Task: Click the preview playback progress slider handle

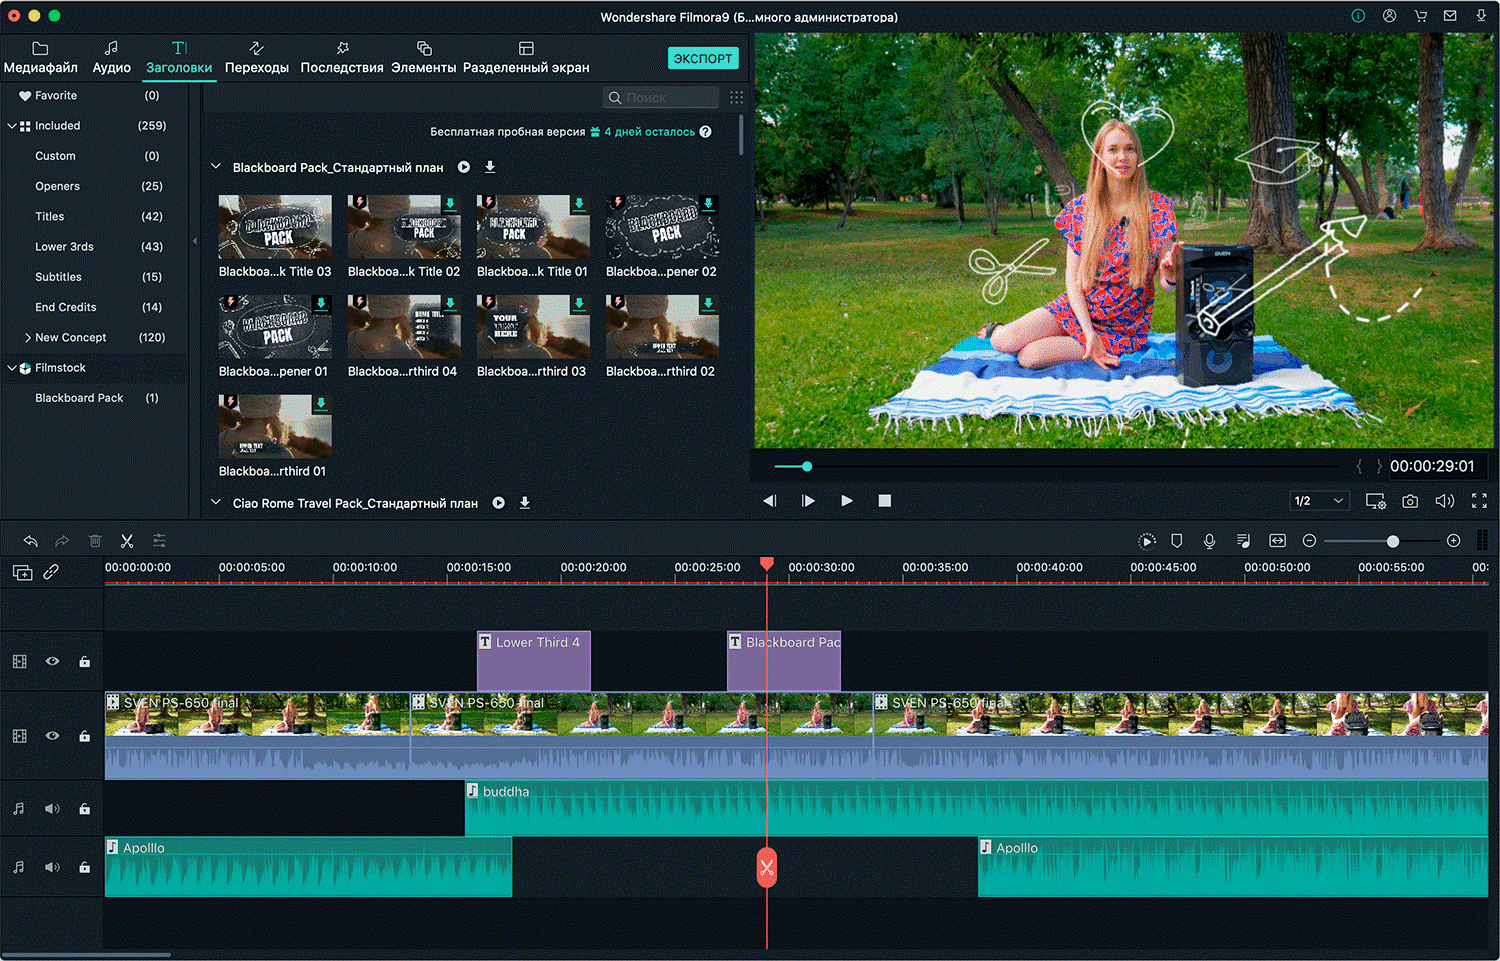Action: click(807, 466)
